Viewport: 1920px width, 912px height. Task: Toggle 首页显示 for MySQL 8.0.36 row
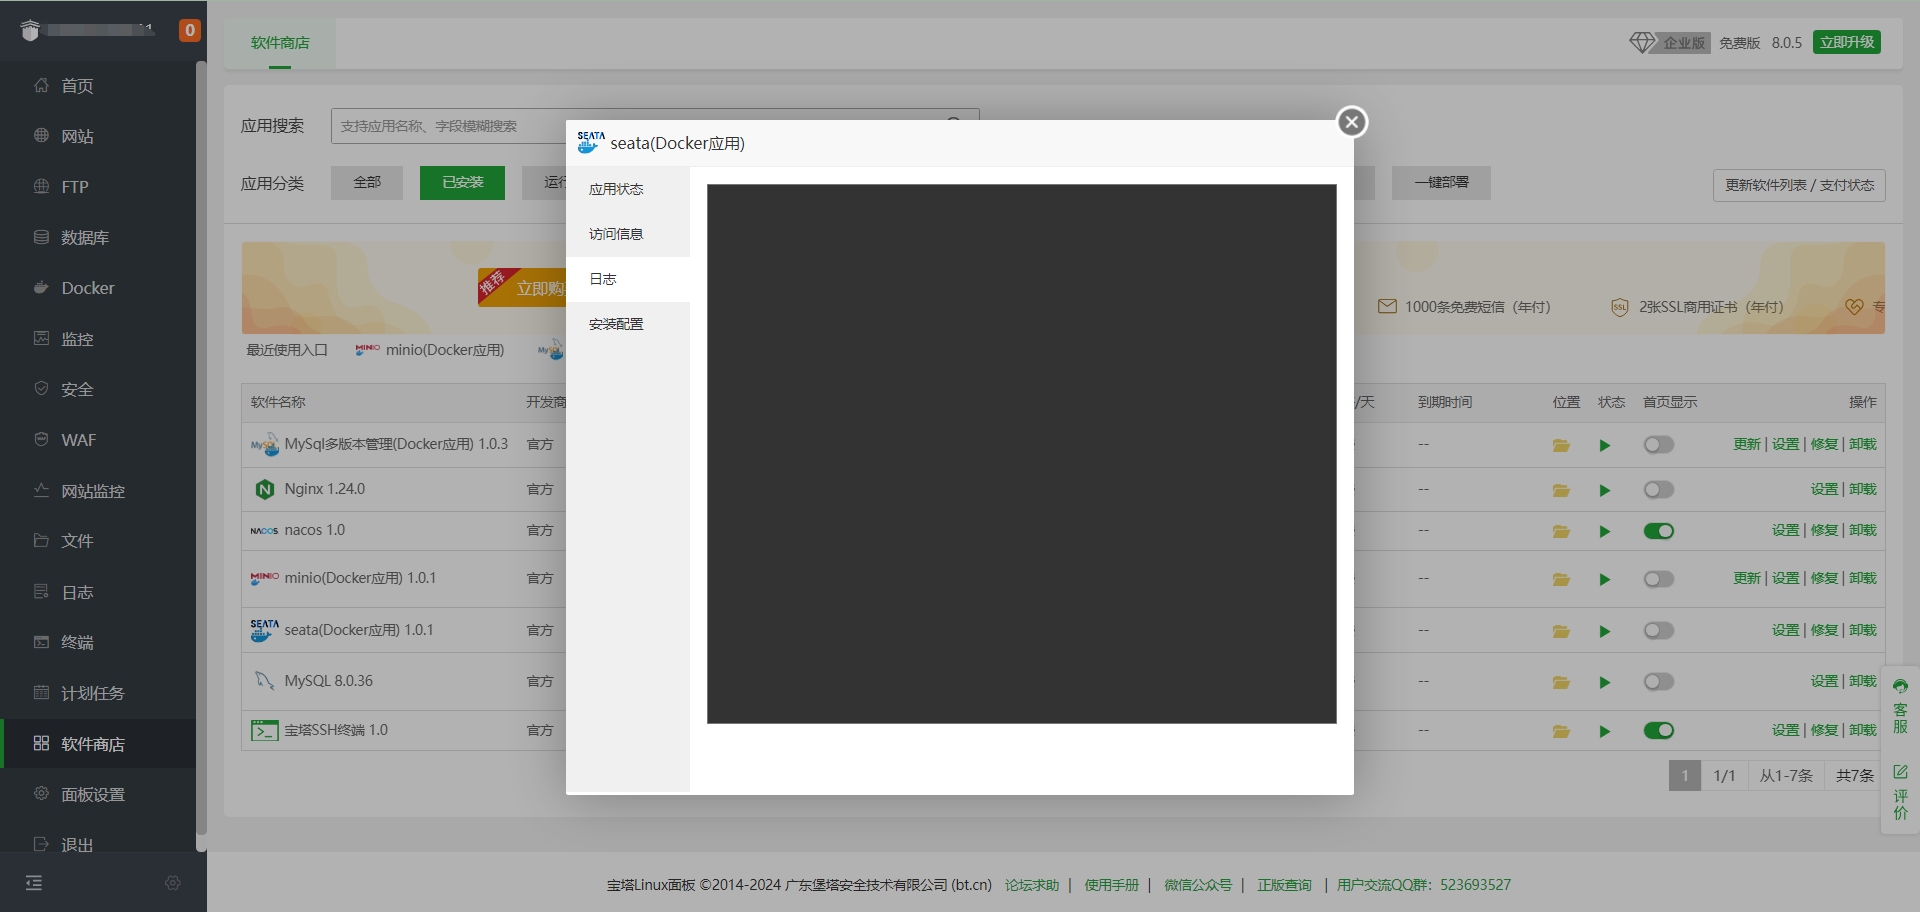click(x=1659, y=682)
